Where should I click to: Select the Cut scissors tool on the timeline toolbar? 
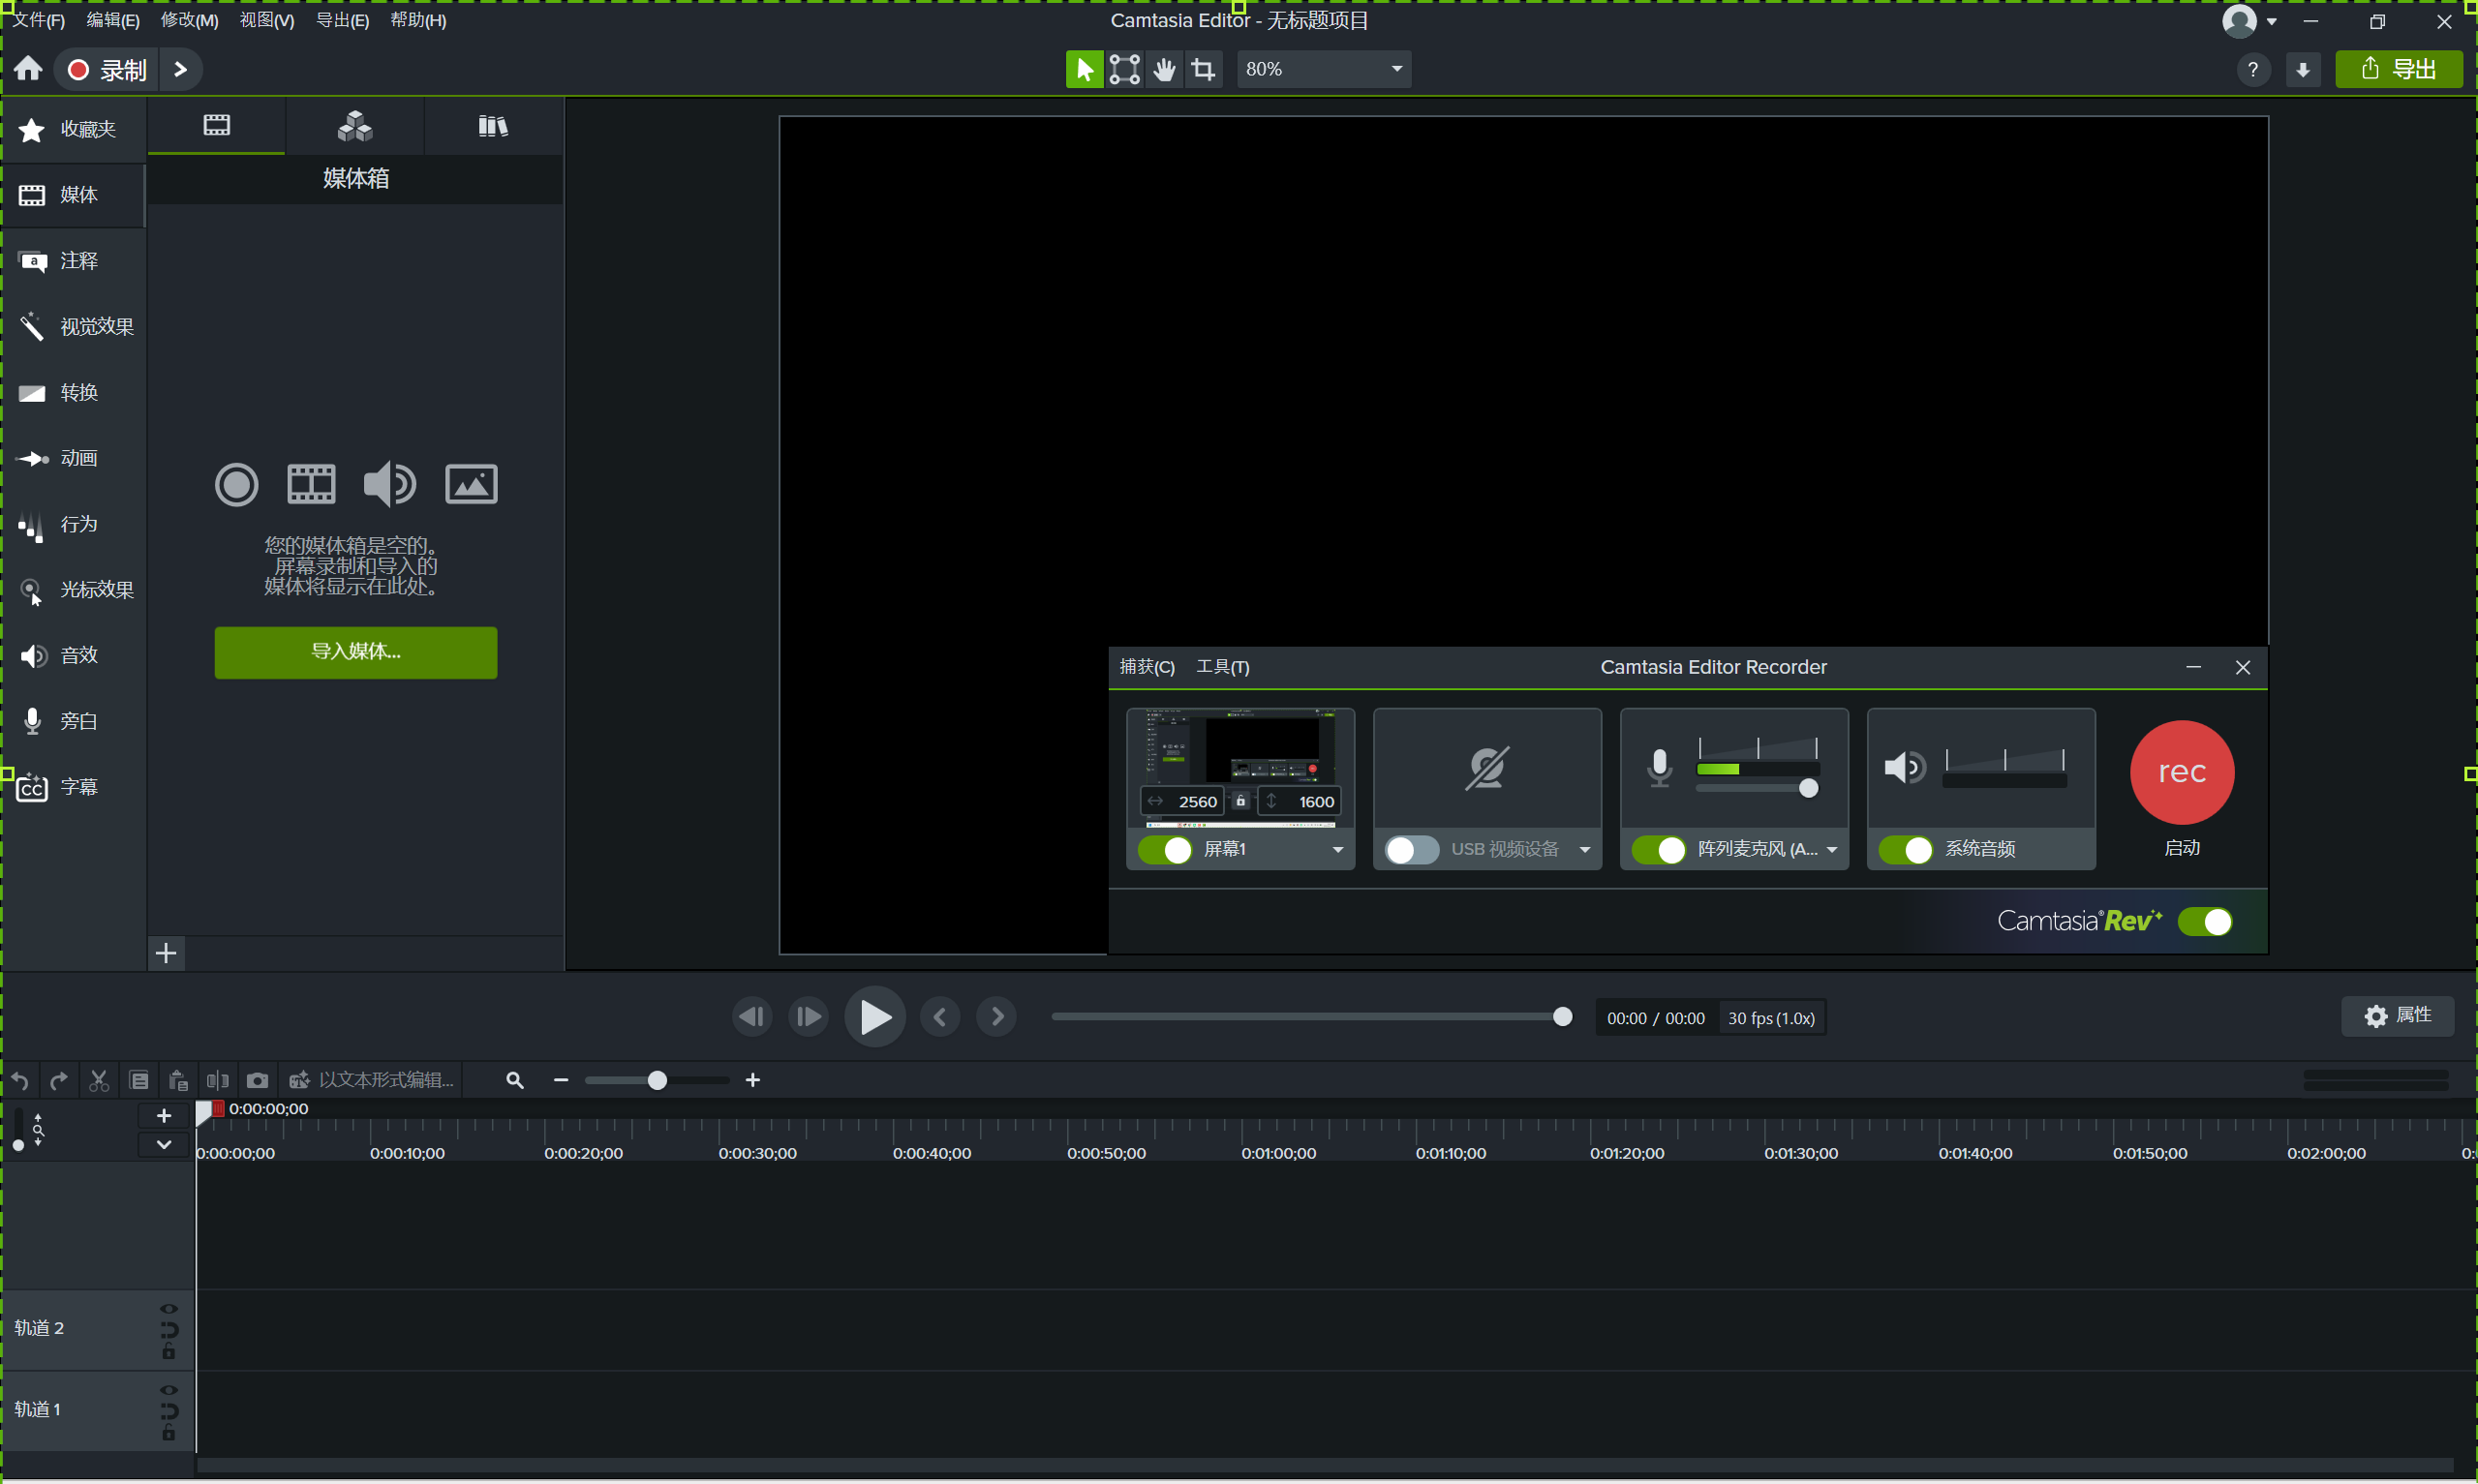pyautogui.click(x=98, y=1080)
